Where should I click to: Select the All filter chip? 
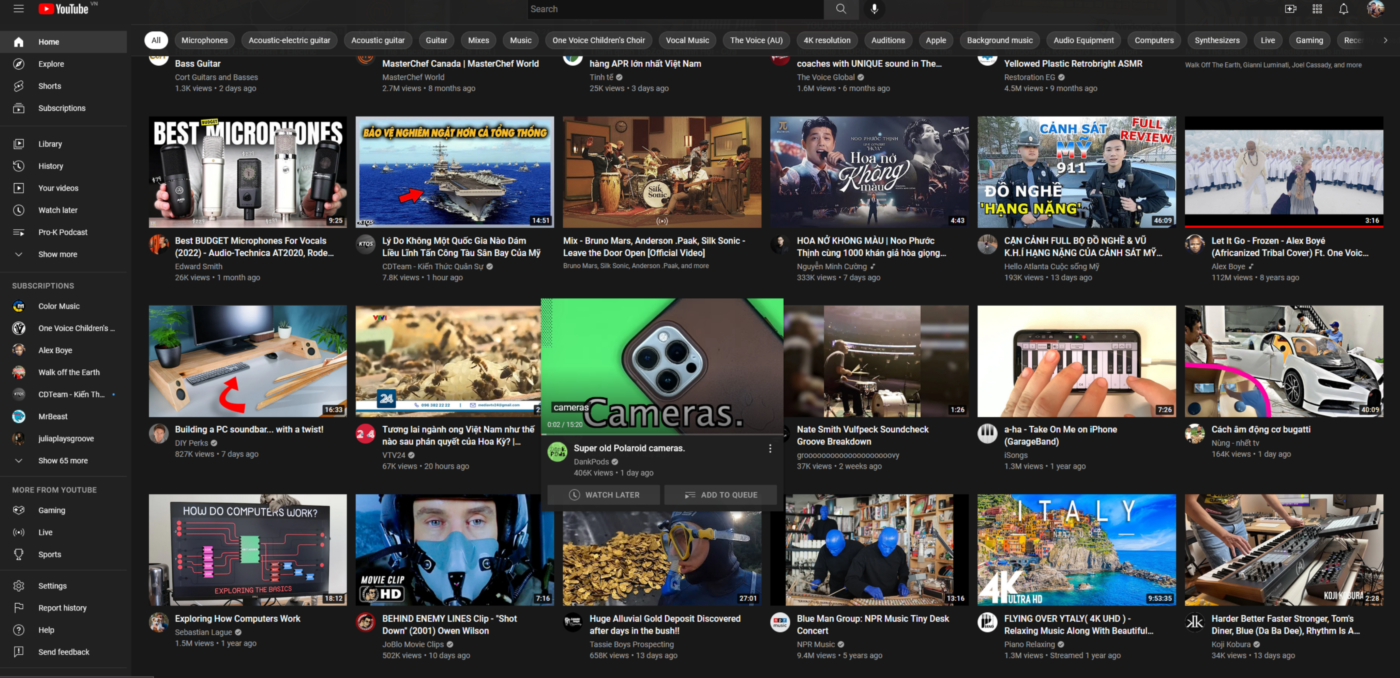(x=155, y=41)
